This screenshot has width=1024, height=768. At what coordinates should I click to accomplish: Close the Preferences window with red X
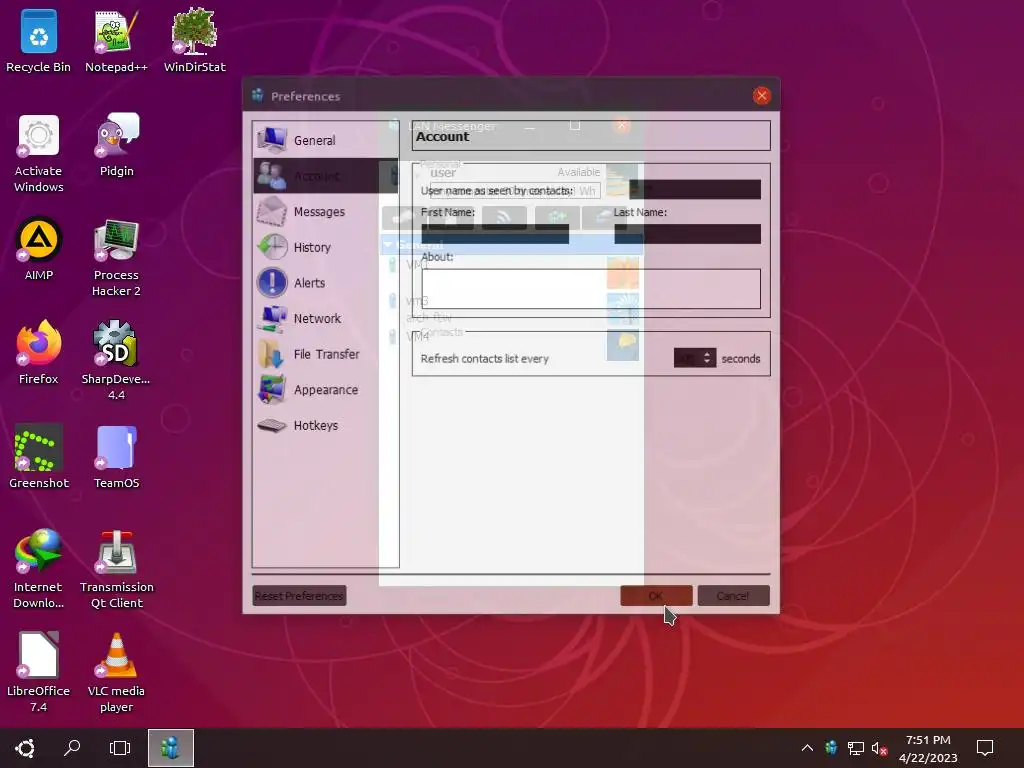click(x=761, y=96)
